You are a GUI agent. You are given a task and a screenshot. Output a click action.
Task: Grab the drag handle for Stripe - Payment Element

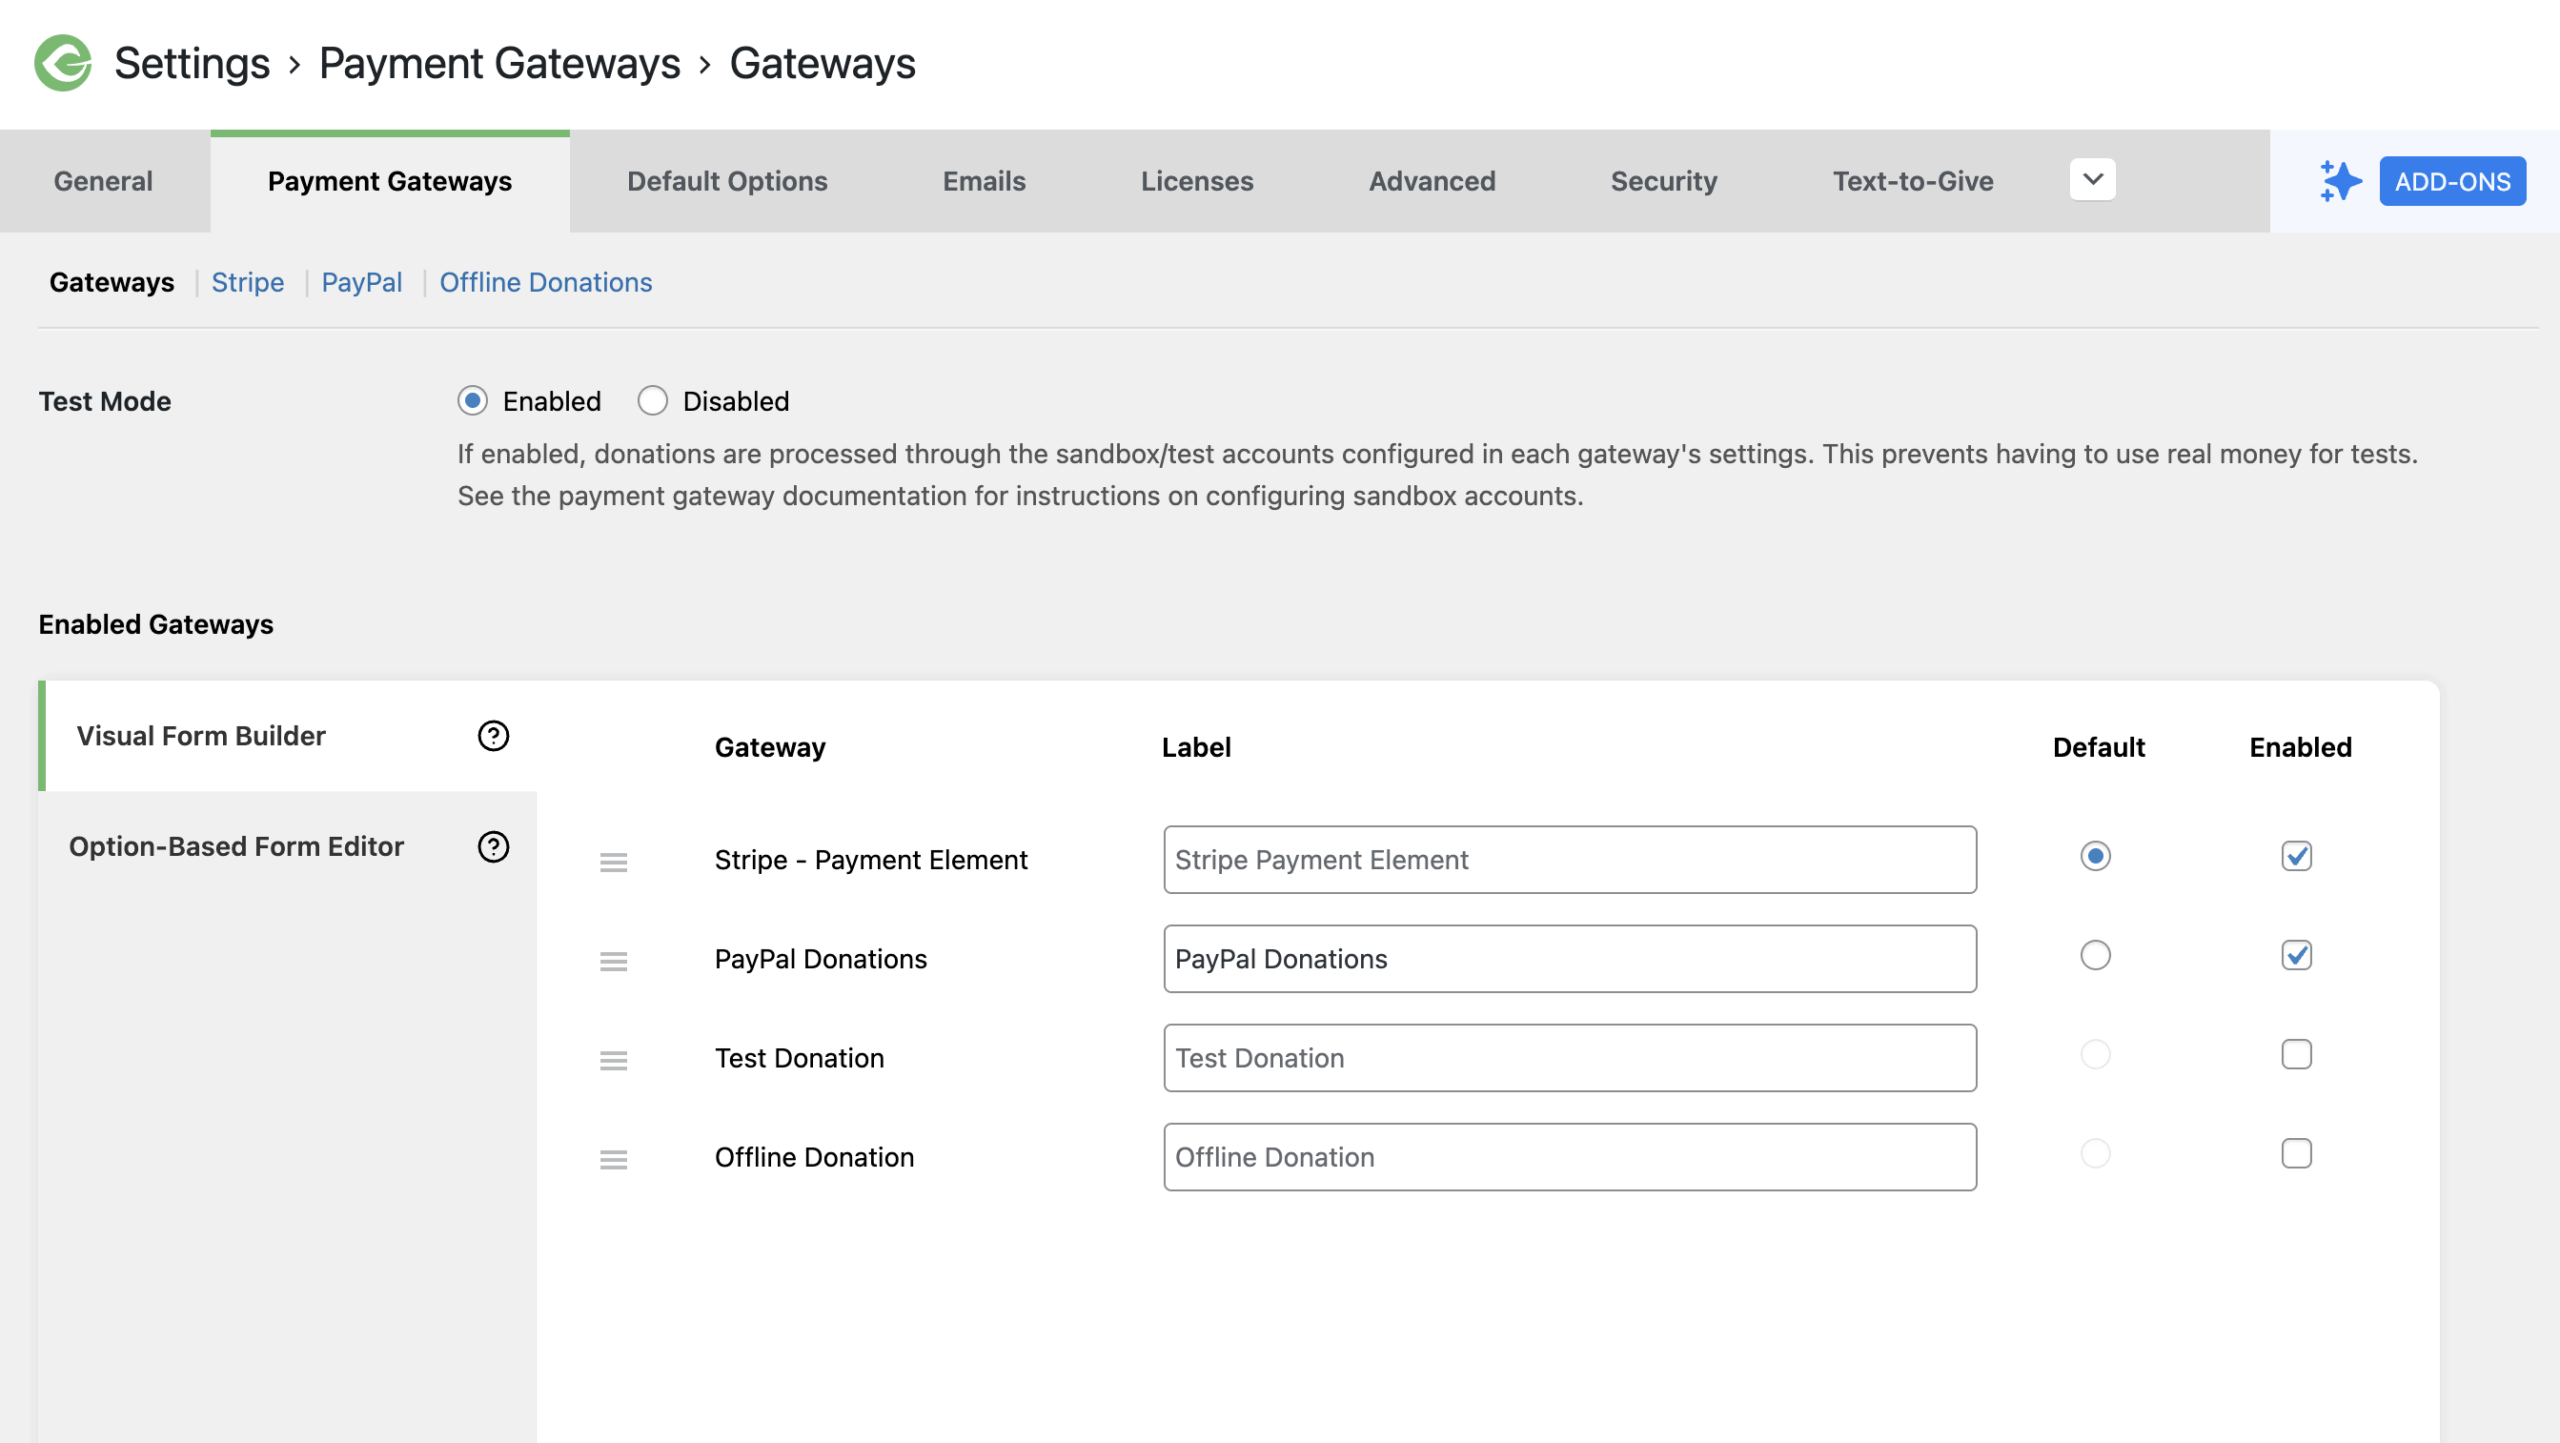[613, 861]
